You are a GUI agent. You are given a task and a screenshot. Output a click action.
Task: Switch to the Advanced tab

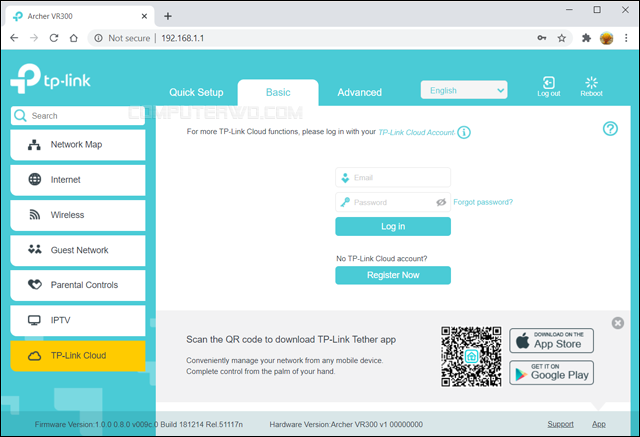click(x=360, y=92)
